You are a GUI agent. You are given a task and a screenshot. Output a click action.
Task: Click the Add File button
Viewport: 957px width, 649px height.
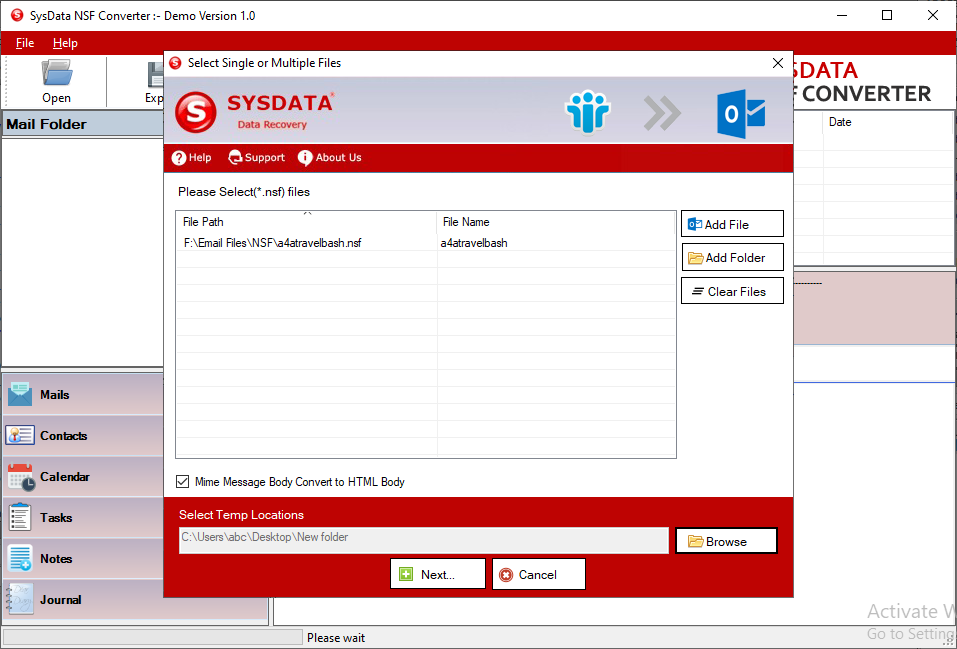[732, 224]
